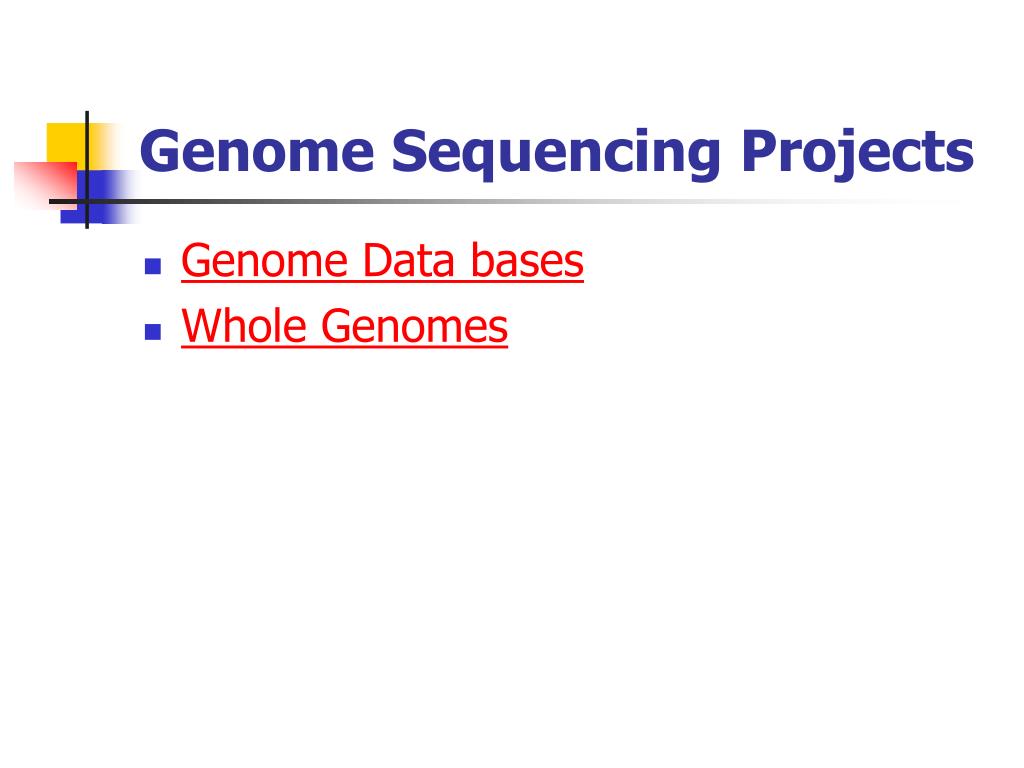The height and width of the screenshot is (768, 1024).
Task: Click the intersection of the two logo lines
Action: pyautogui.click(x=87, y=201)
